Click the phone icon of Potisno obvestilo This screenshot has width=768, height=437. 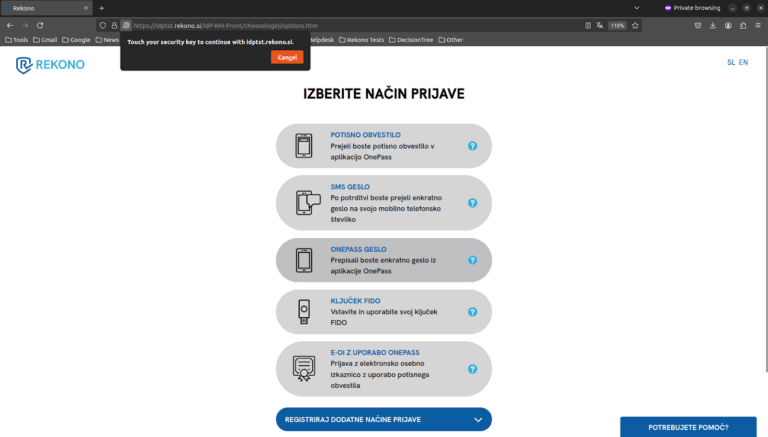tap(304, 146)
